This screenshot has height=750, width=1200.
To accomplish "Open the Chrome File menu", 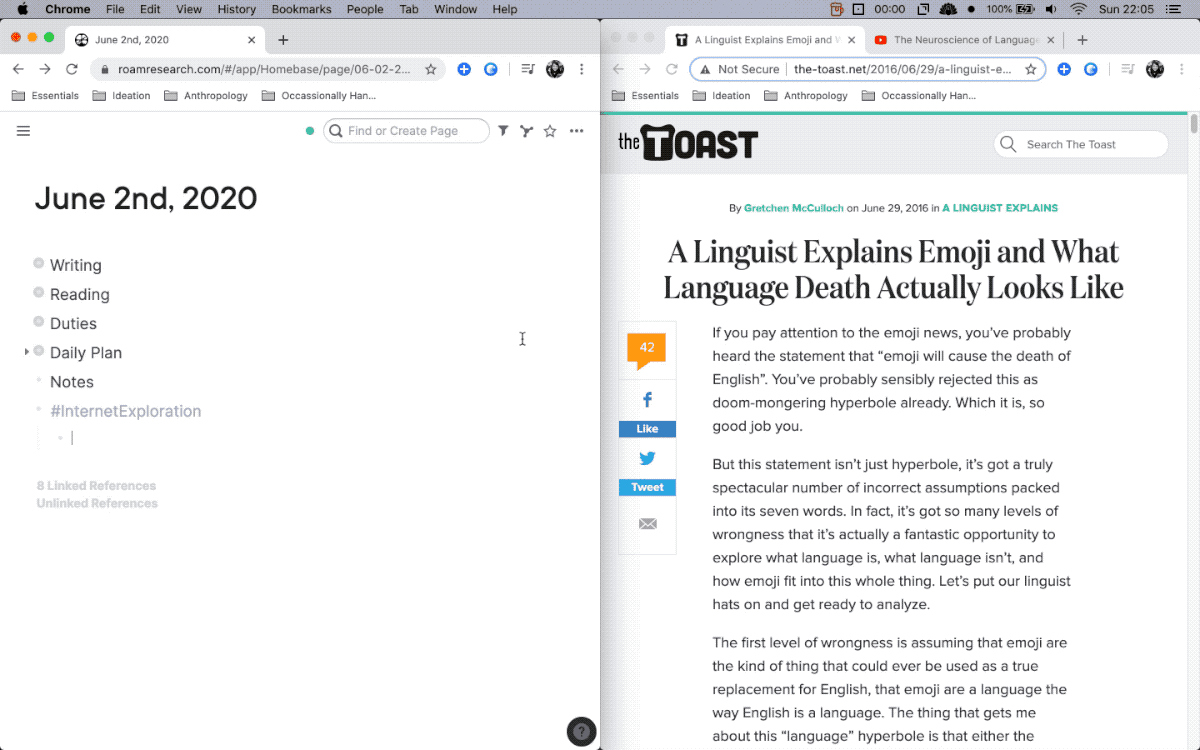I will coord(115,9).
